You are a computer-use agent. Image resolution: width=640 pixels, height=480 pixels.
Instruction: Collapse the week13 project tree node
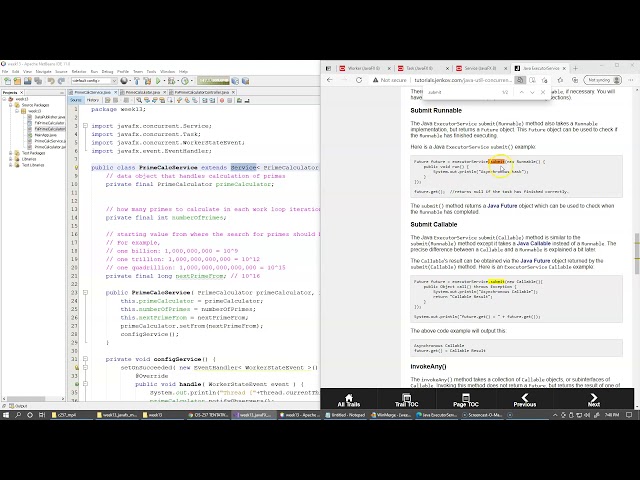click(4, 99)
